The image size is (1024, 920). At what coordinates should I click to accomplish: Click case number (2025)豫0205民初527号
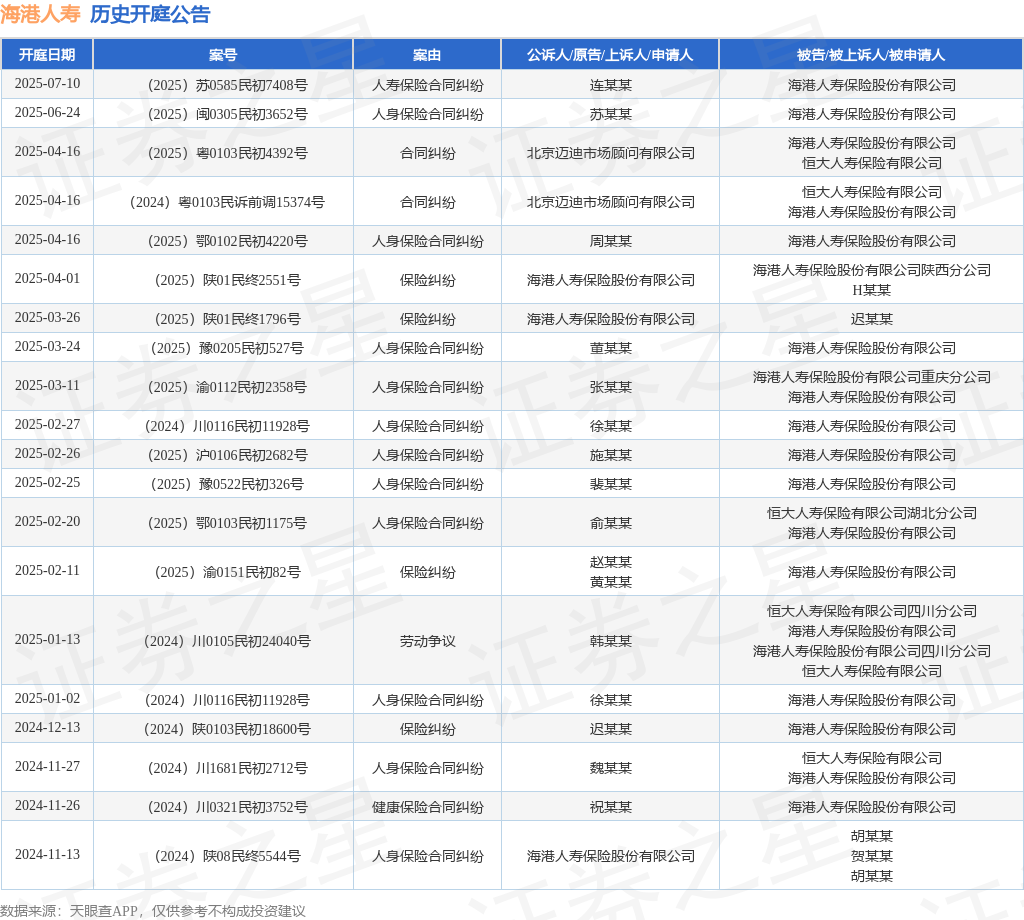227,348
